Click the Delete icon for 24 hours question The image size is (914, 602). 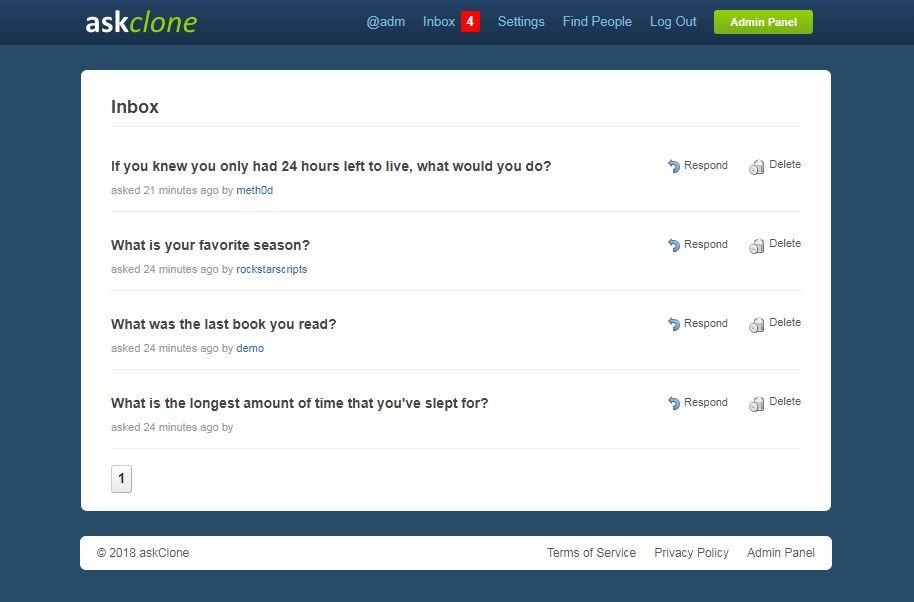click(x=757, y=167)
